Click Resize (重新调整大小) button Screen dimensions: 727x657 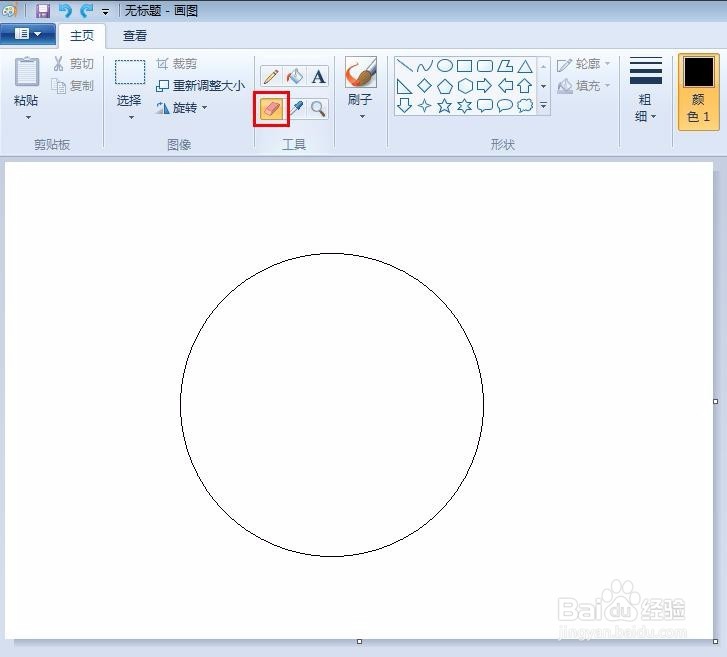point(201,86)
